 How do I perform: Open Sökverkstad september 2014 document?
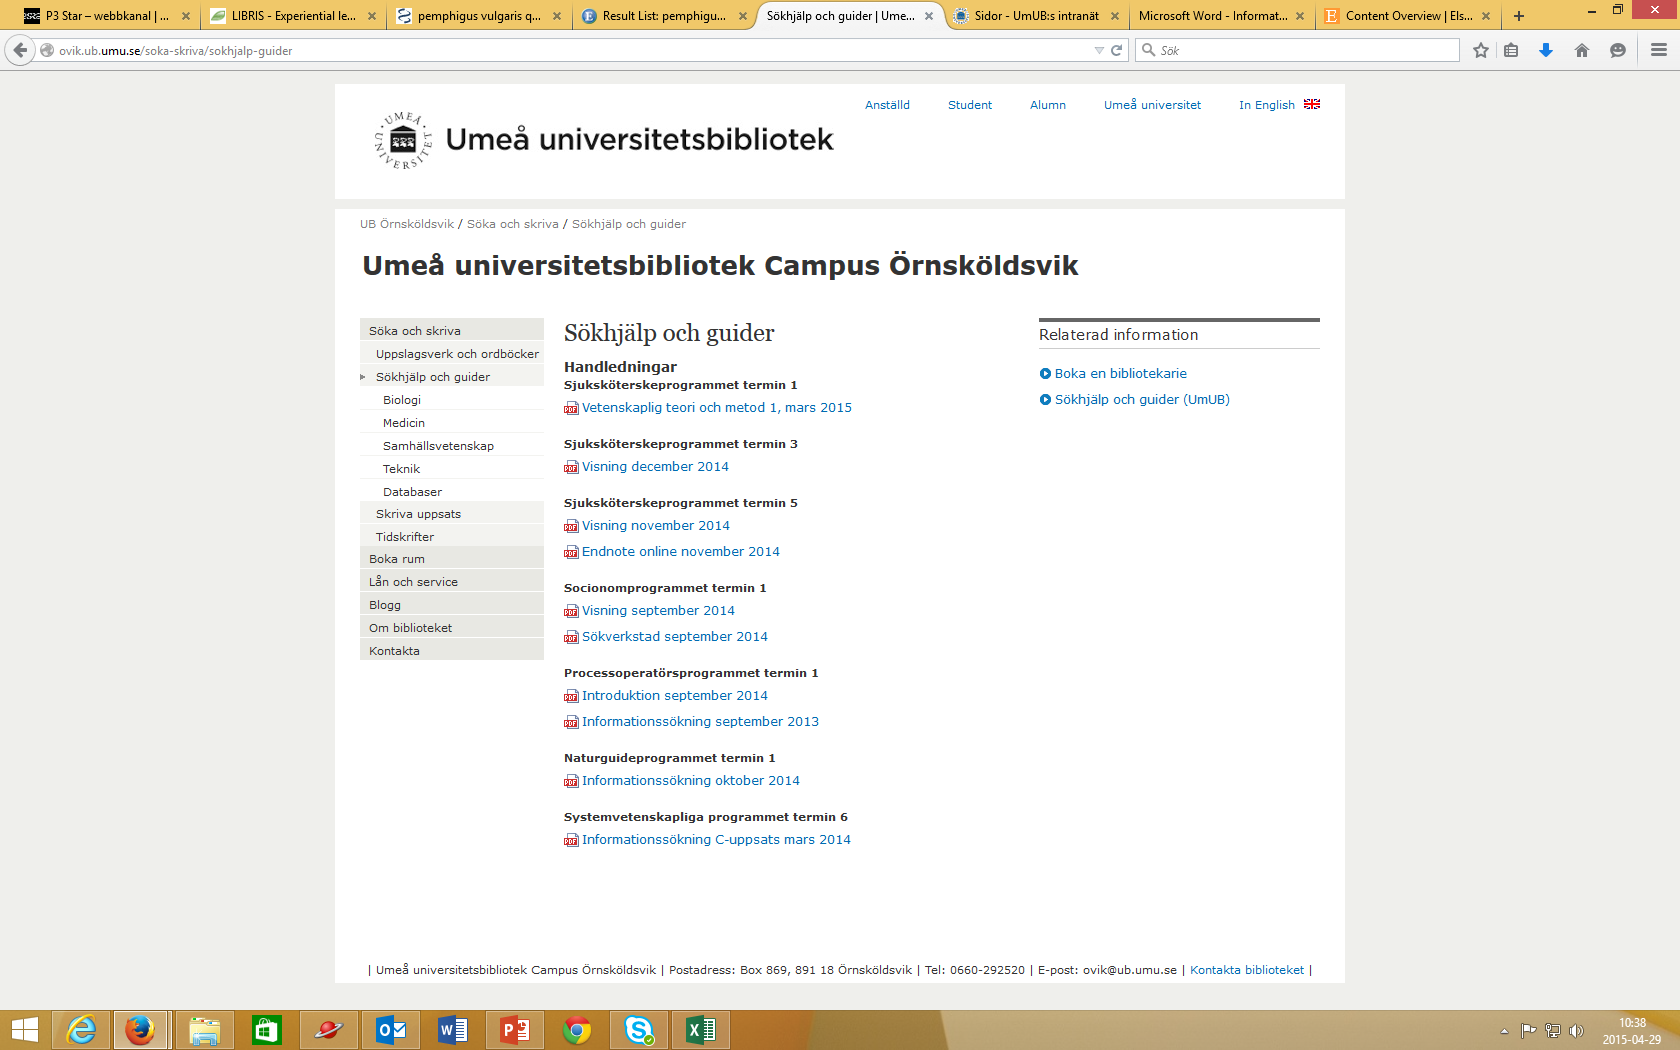(675, 637)
